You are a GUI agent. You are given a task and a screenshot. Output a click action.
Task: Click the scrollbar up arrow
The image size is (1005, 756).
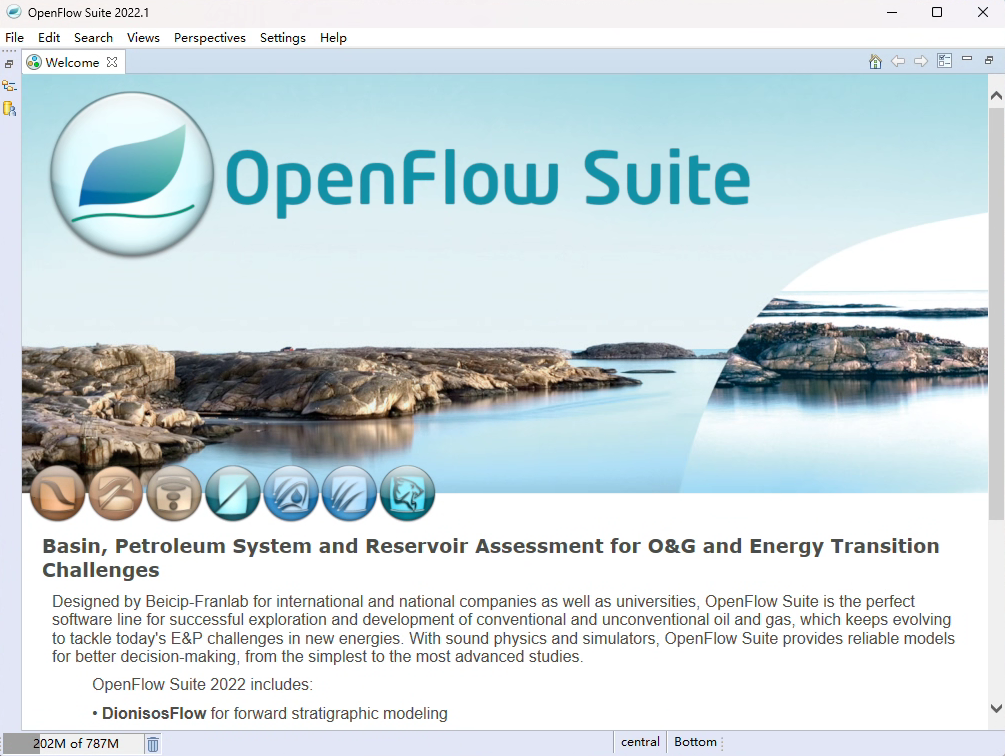(996, 95)
